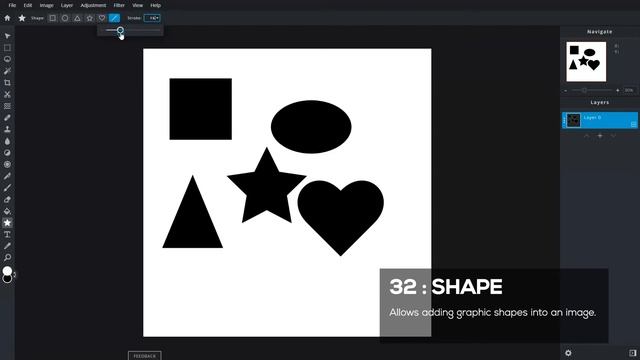640x360 pixels.
Task: Click the Layer 0 thumbnail
Action: tap(573, 120)
